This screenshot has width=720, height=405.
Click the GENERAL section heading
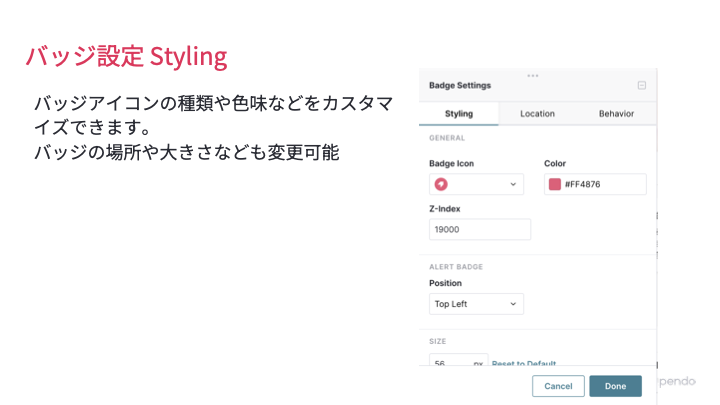click(x=447, y=138)
